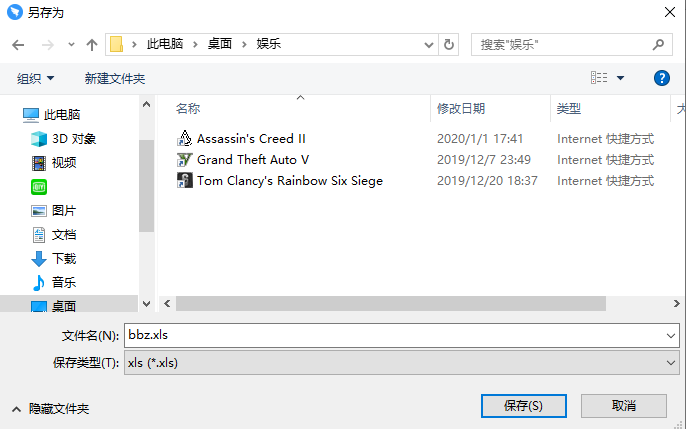Select Grand Theft Auto V shortcut
Image resolution: width=686 pixels, height=429 pixels.
[243, 160]
